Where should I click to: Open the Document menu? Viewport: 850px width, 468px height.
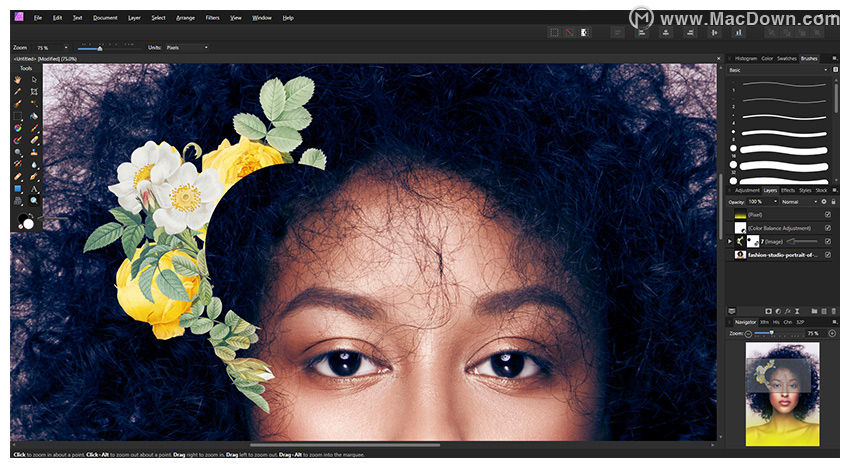pos(105,18)
